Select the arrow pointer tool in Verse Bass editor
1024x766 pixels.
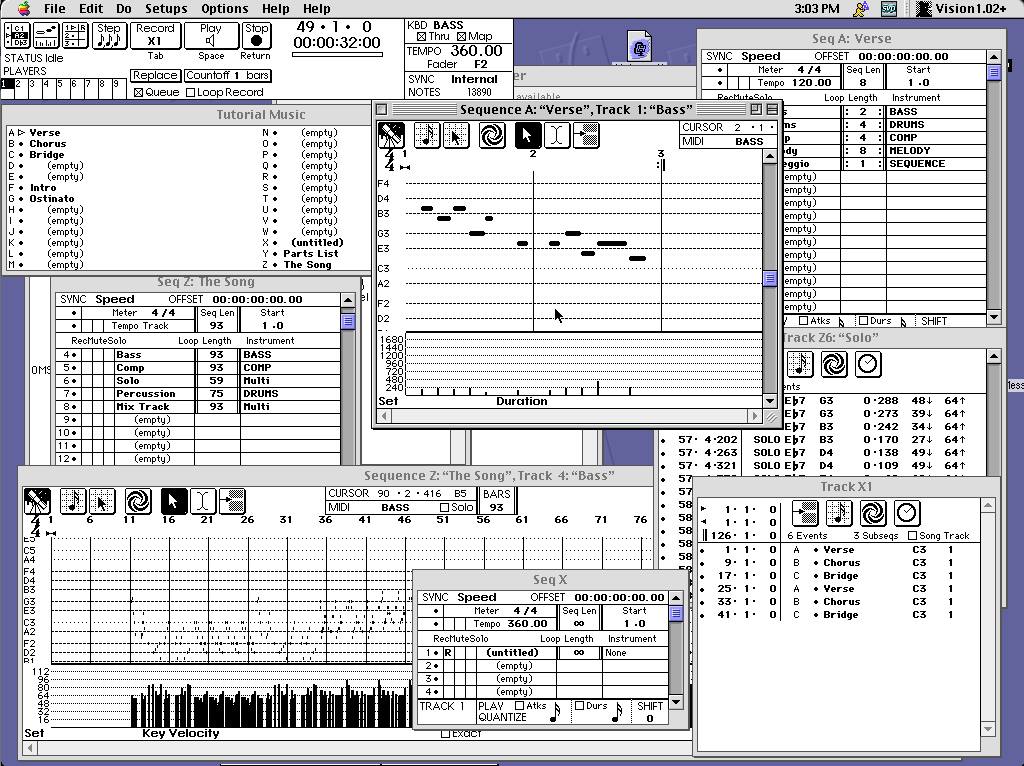point(528,135)
